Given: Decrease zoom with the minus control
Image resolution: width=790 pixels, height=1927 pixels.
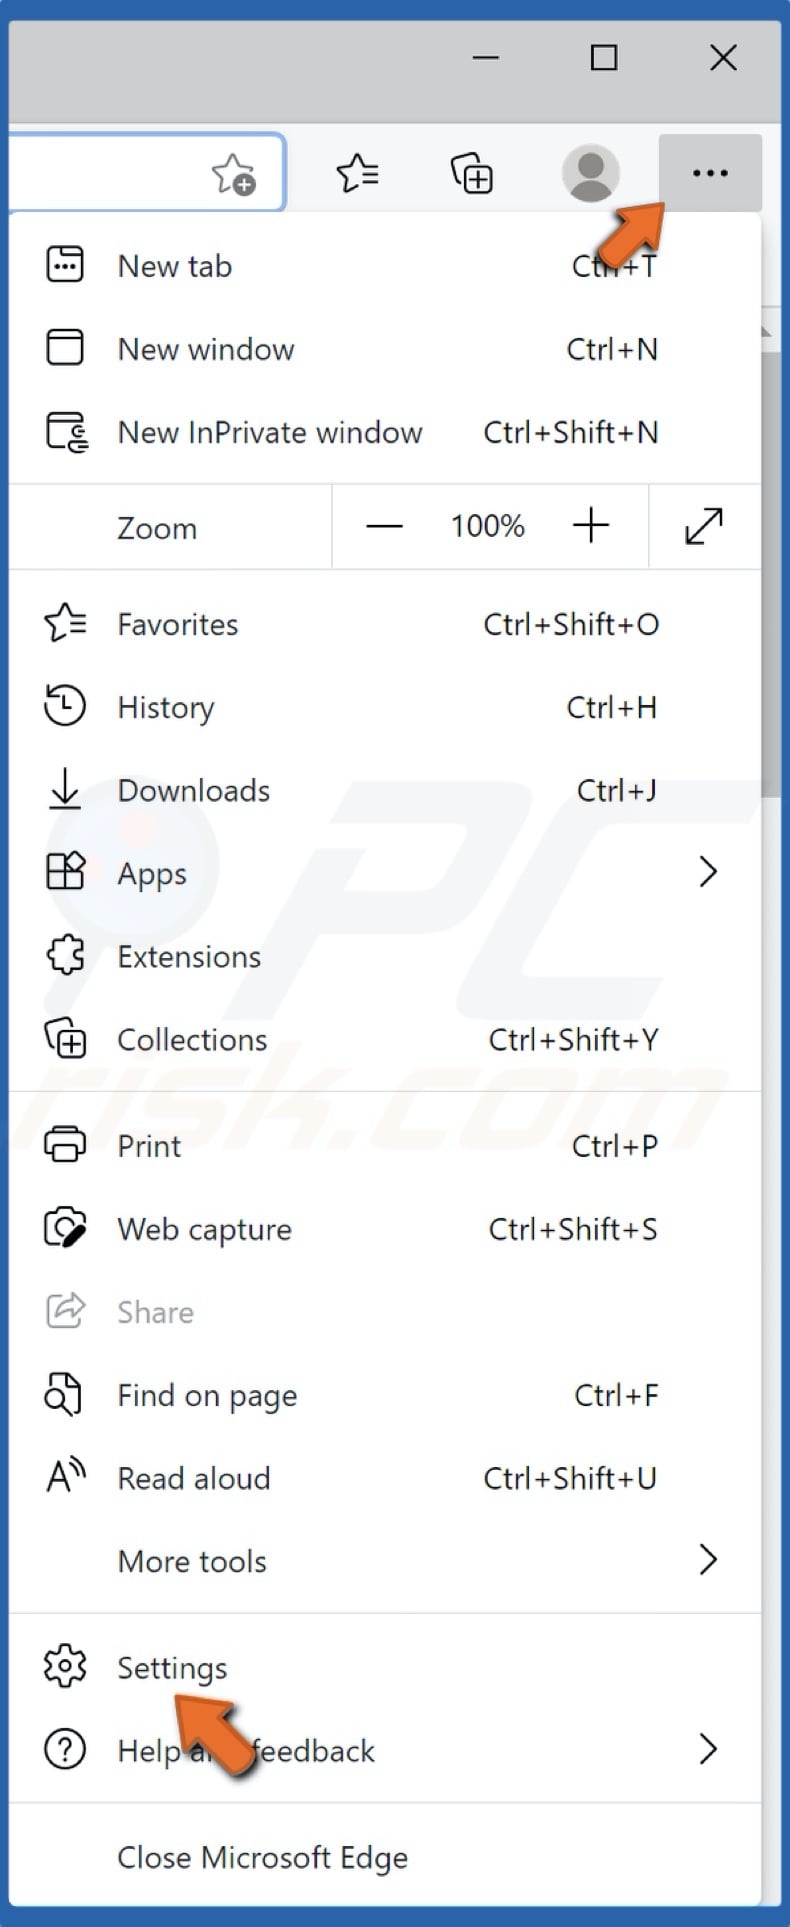Looking at the screenshot, I should click(384, 525).
